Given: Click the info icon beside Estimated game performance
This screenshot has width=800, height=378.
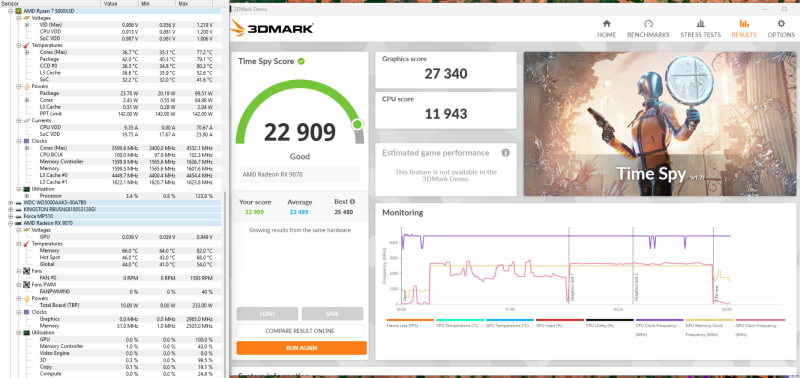Looking at the screenshot, I should 506,153.
